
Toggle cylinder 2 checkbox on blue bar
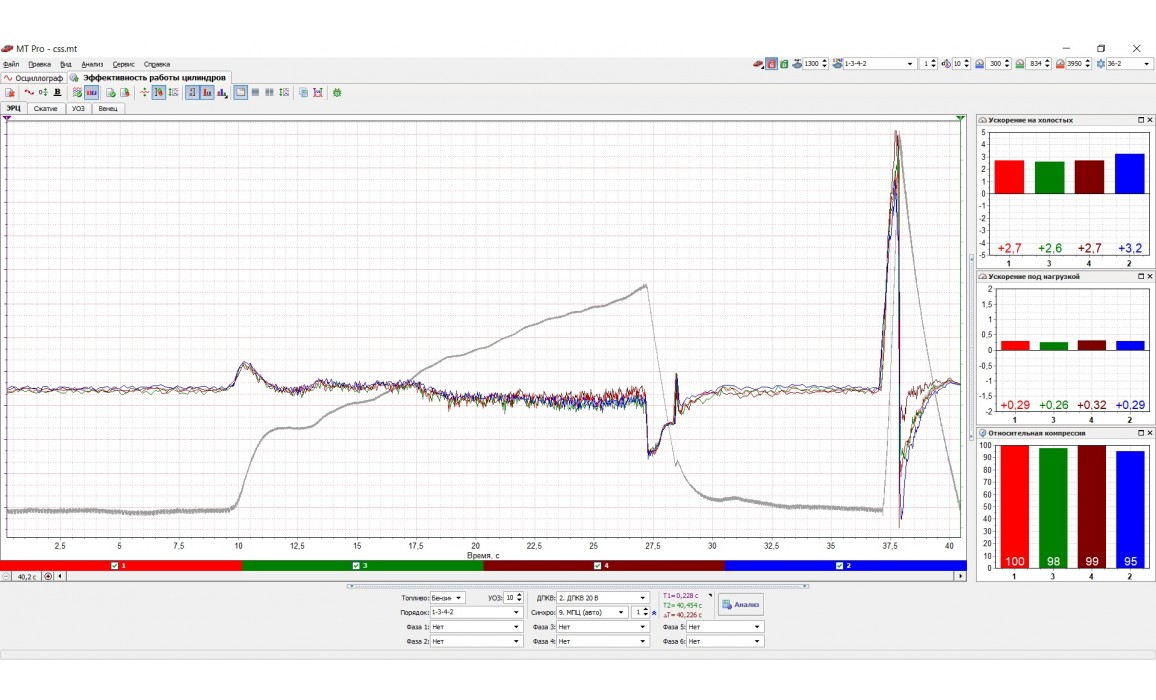pyautogui.click(x=840, y=566)
